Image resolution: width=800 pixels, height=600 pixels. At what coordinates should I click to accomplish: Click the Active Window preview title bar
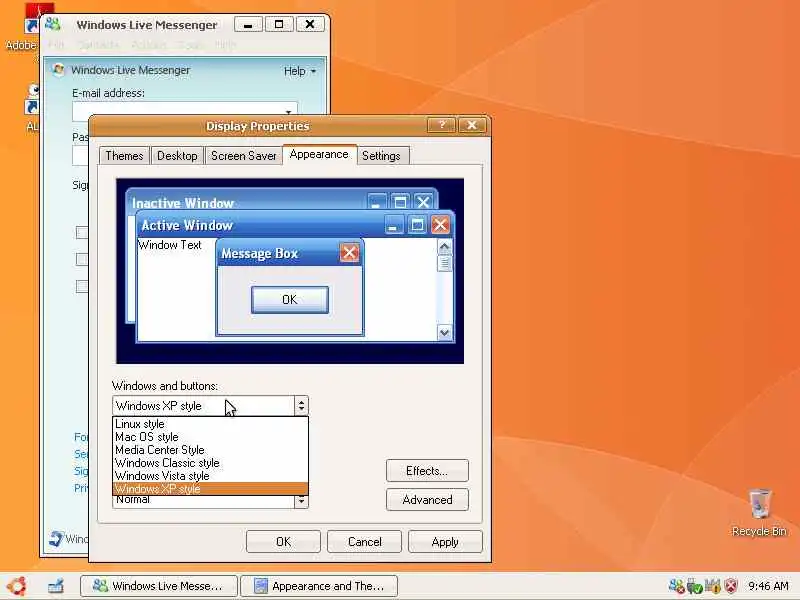tap(295, 225)
